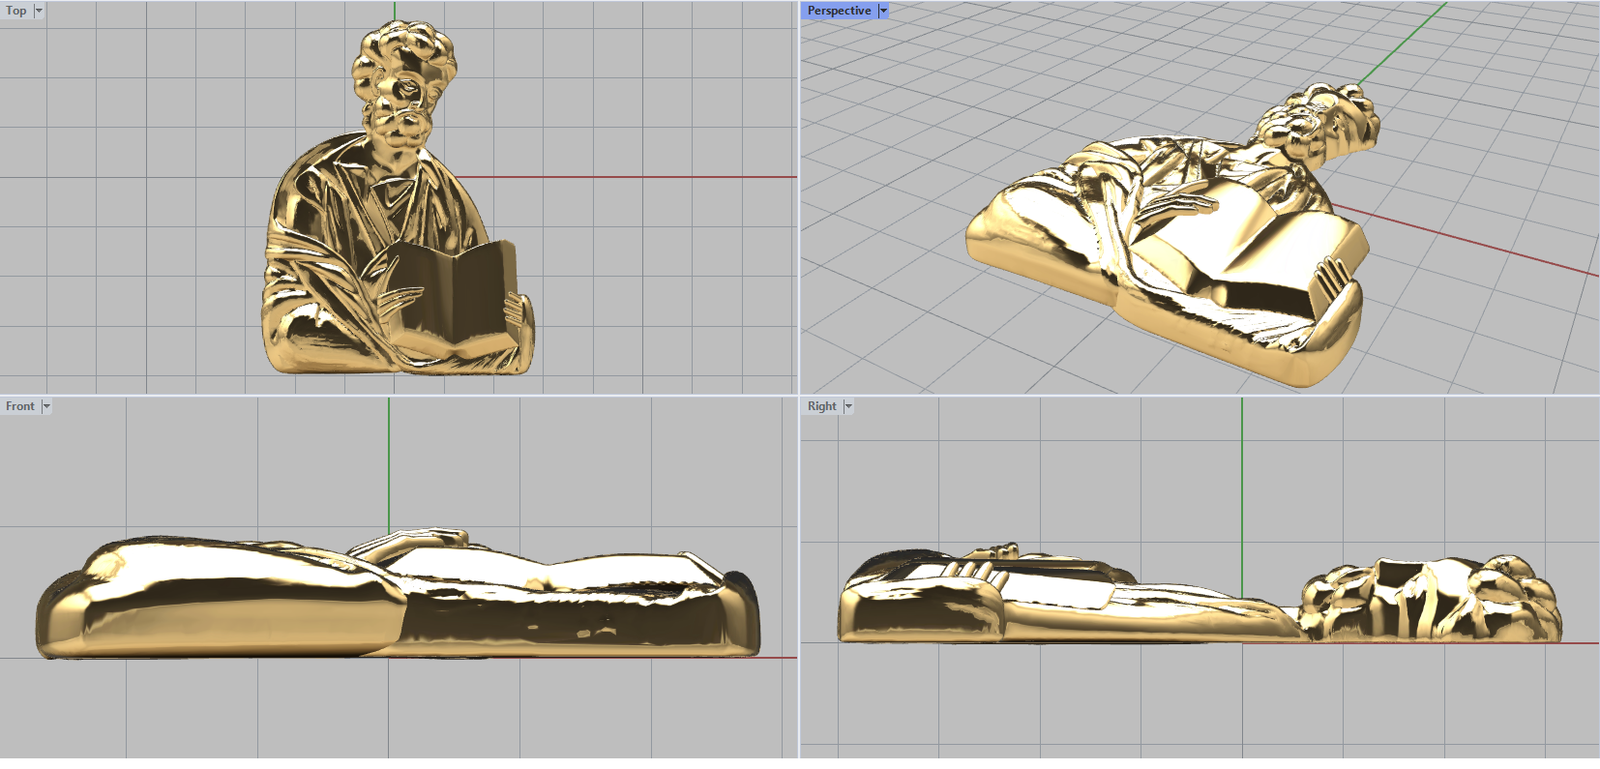Image resolution: width=1600 pixels, height=769 pixels.
Task: Click the Perspective viewport title label
Action: pyautogui.click(x=839, y=11)
